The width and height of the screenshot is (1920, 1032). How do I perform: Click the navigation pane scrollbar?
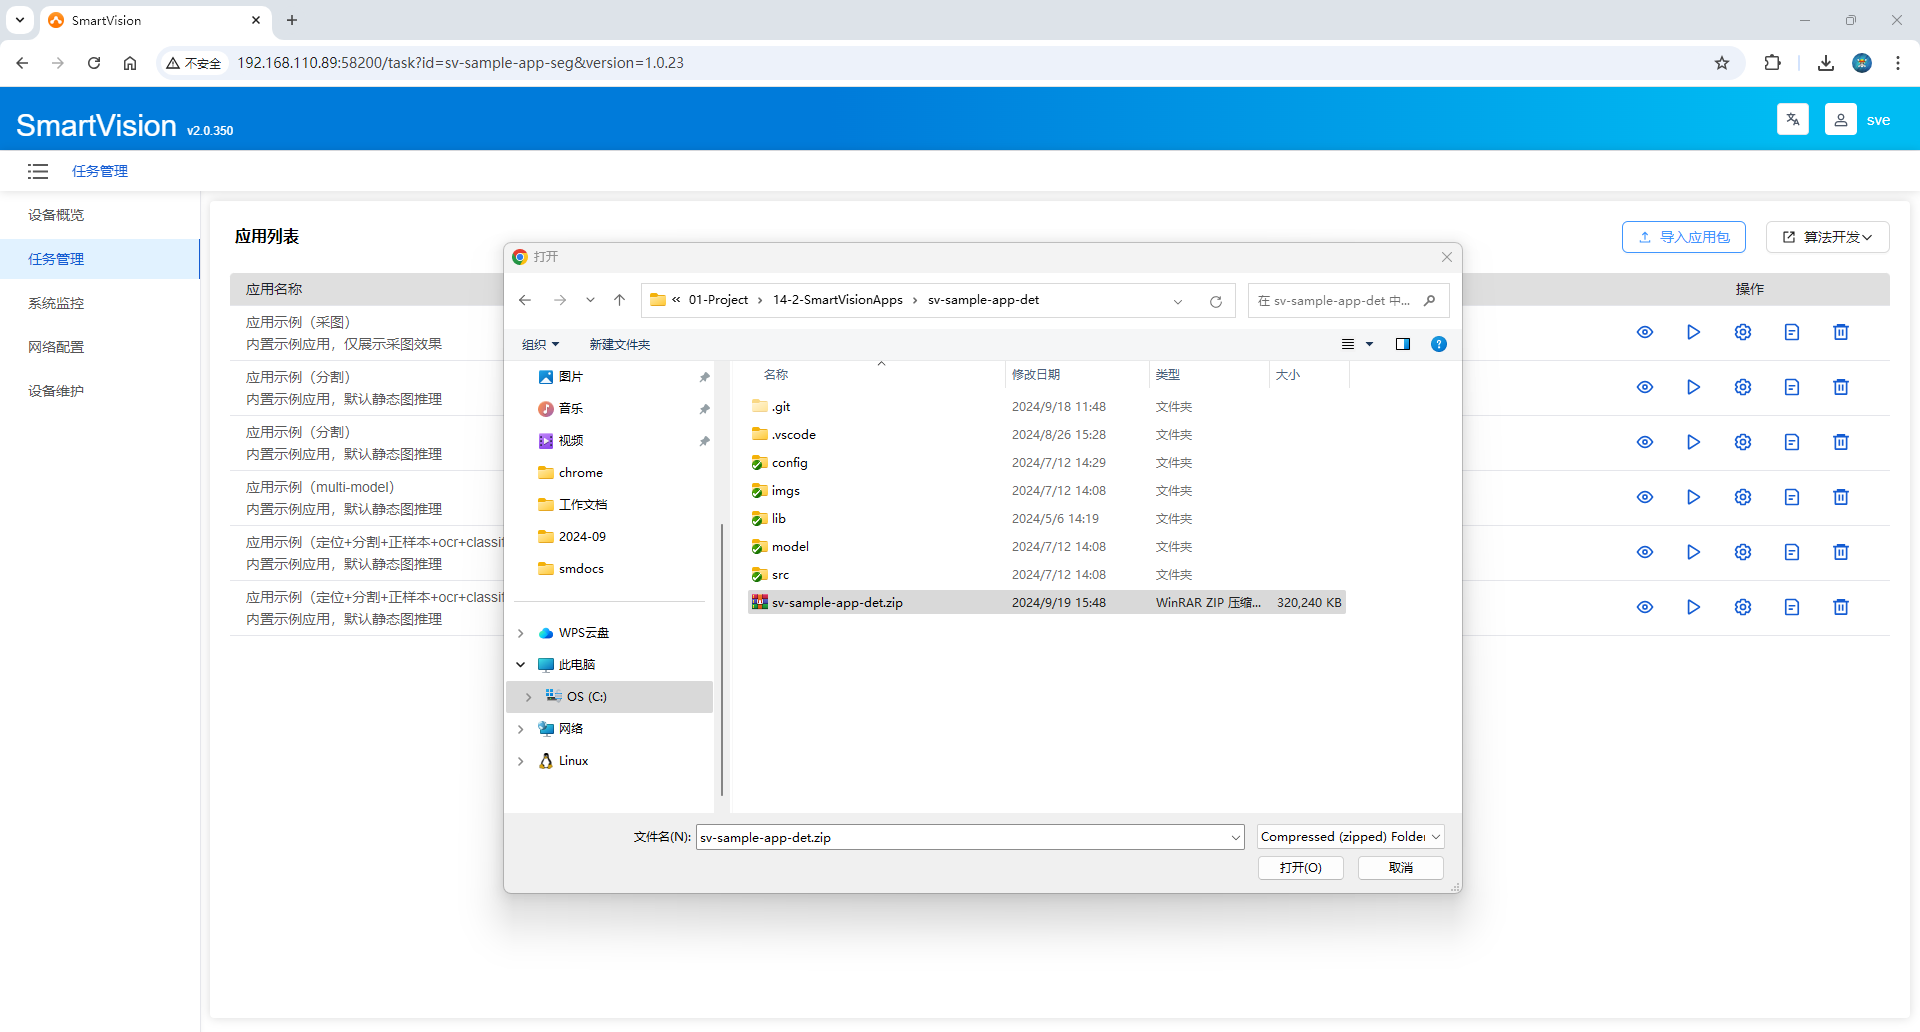(721, 659)
